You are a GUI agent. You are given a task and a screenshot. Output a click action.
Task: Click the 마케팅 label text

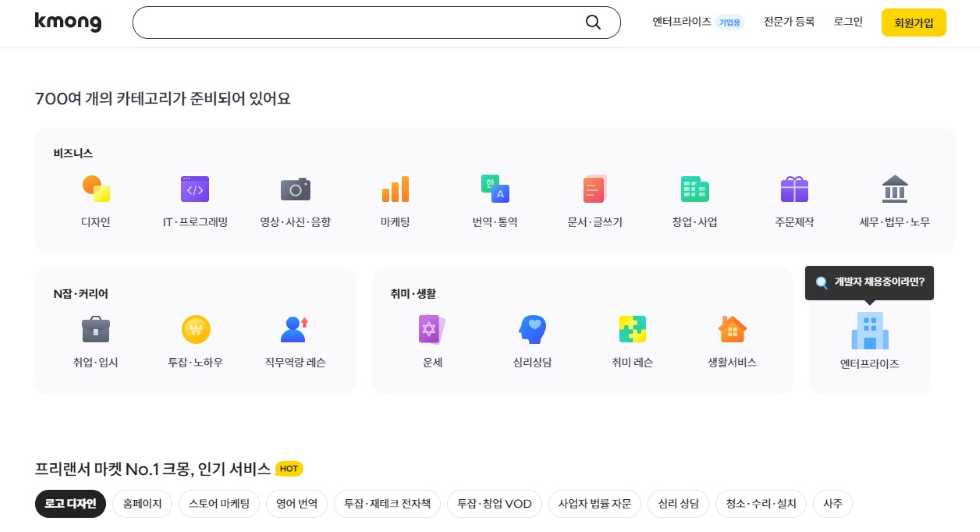click(x=395, y=222)
